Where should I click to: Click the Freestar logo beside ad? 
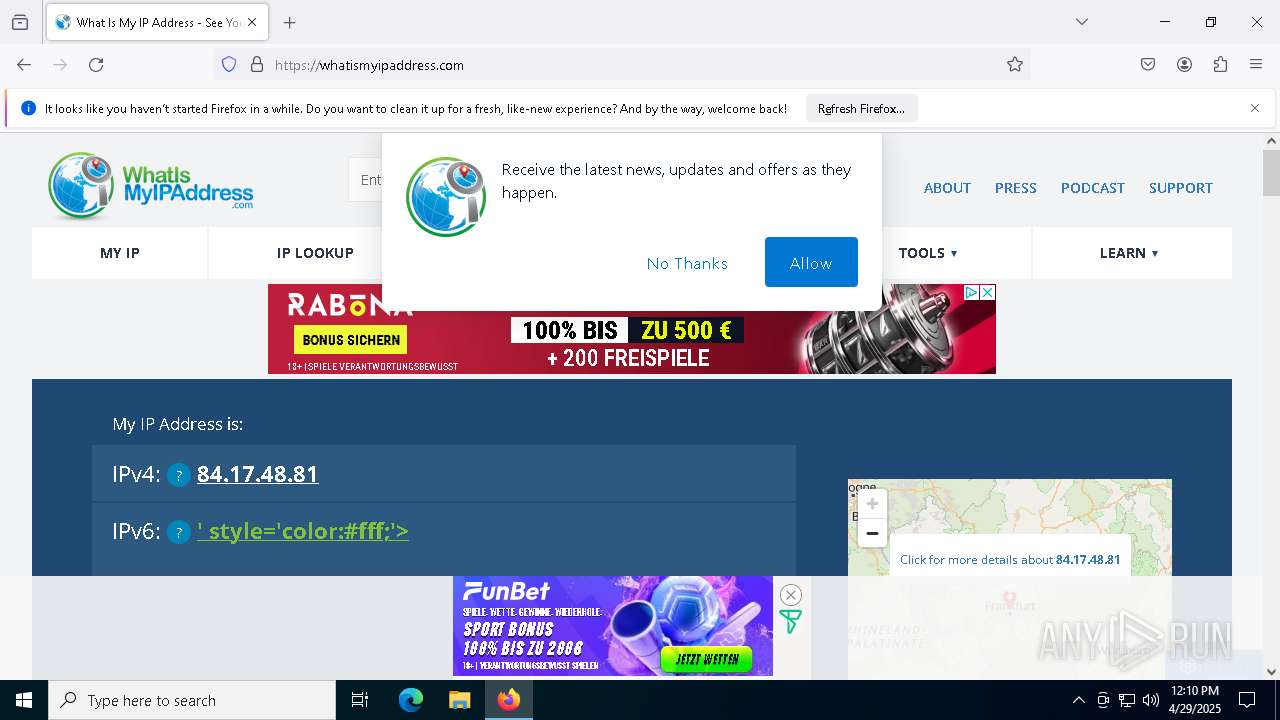(x=790, y=622)
